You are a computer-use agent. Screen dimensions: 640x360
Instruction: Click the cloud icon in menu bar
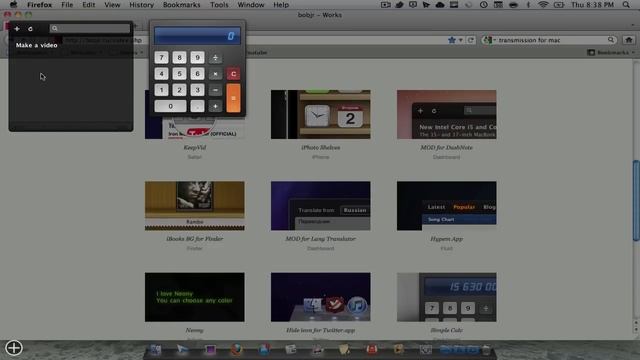(x=440, y=5)
